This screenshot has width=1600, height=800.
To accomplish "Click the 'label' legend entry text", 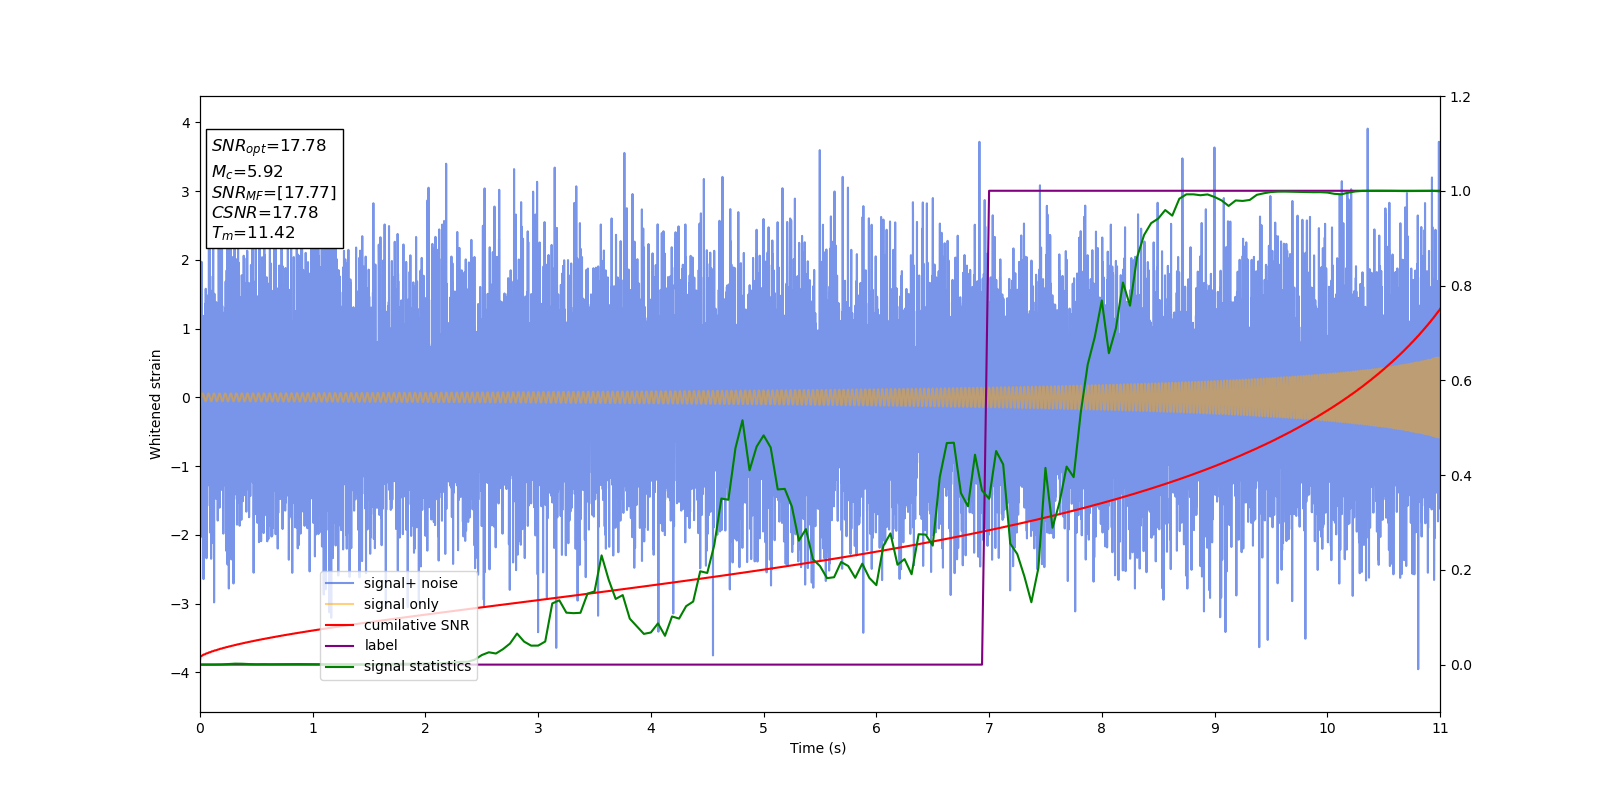I will (380, 645).
